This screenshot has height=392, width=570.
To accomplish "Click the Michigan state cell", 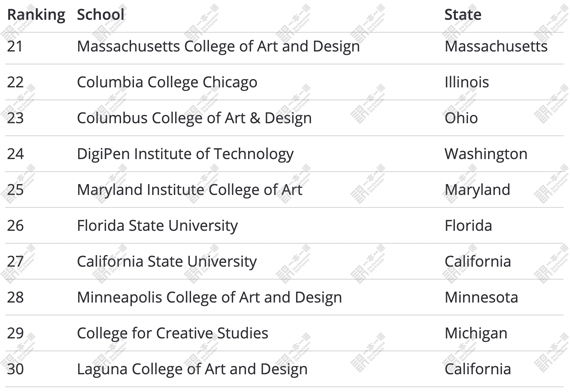I will click(x=476, y=333).
